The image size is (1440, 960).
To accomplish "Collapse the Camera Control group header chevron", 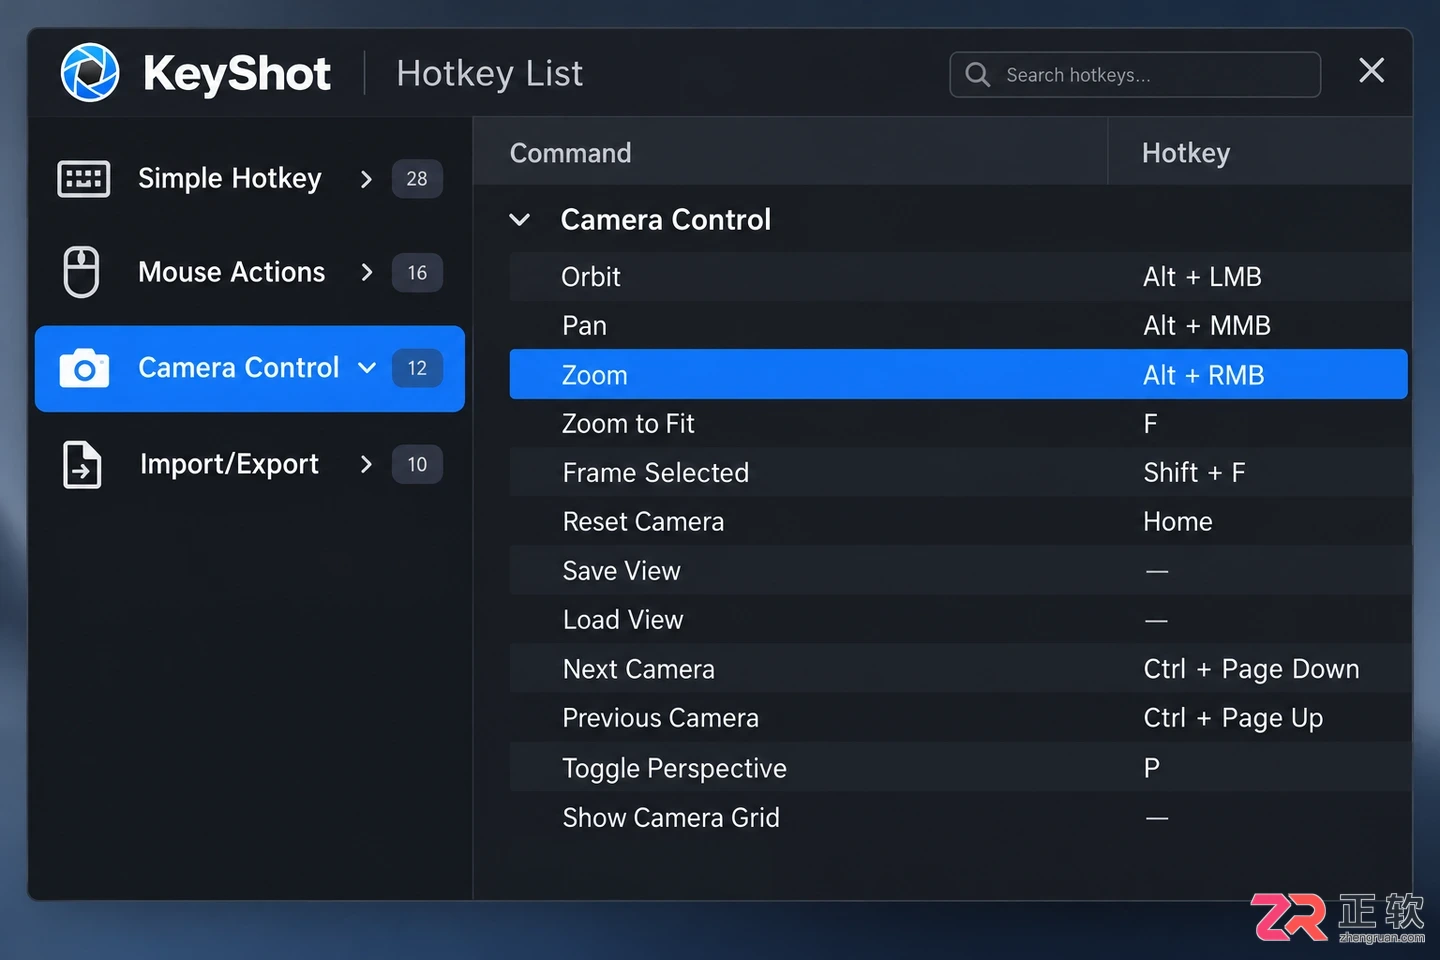I will pyautogui.click(x=520, y=220).
